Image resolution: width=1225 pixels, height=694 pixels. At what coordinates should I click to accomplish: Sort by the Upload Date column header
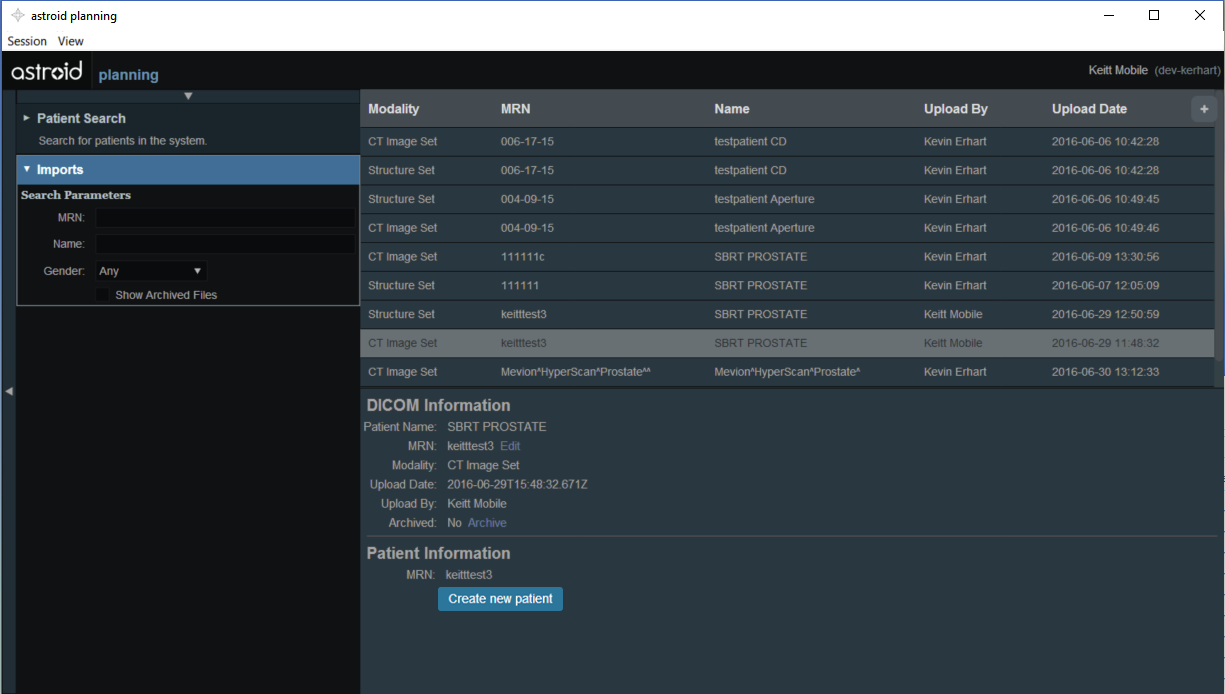click(1088, 109)
